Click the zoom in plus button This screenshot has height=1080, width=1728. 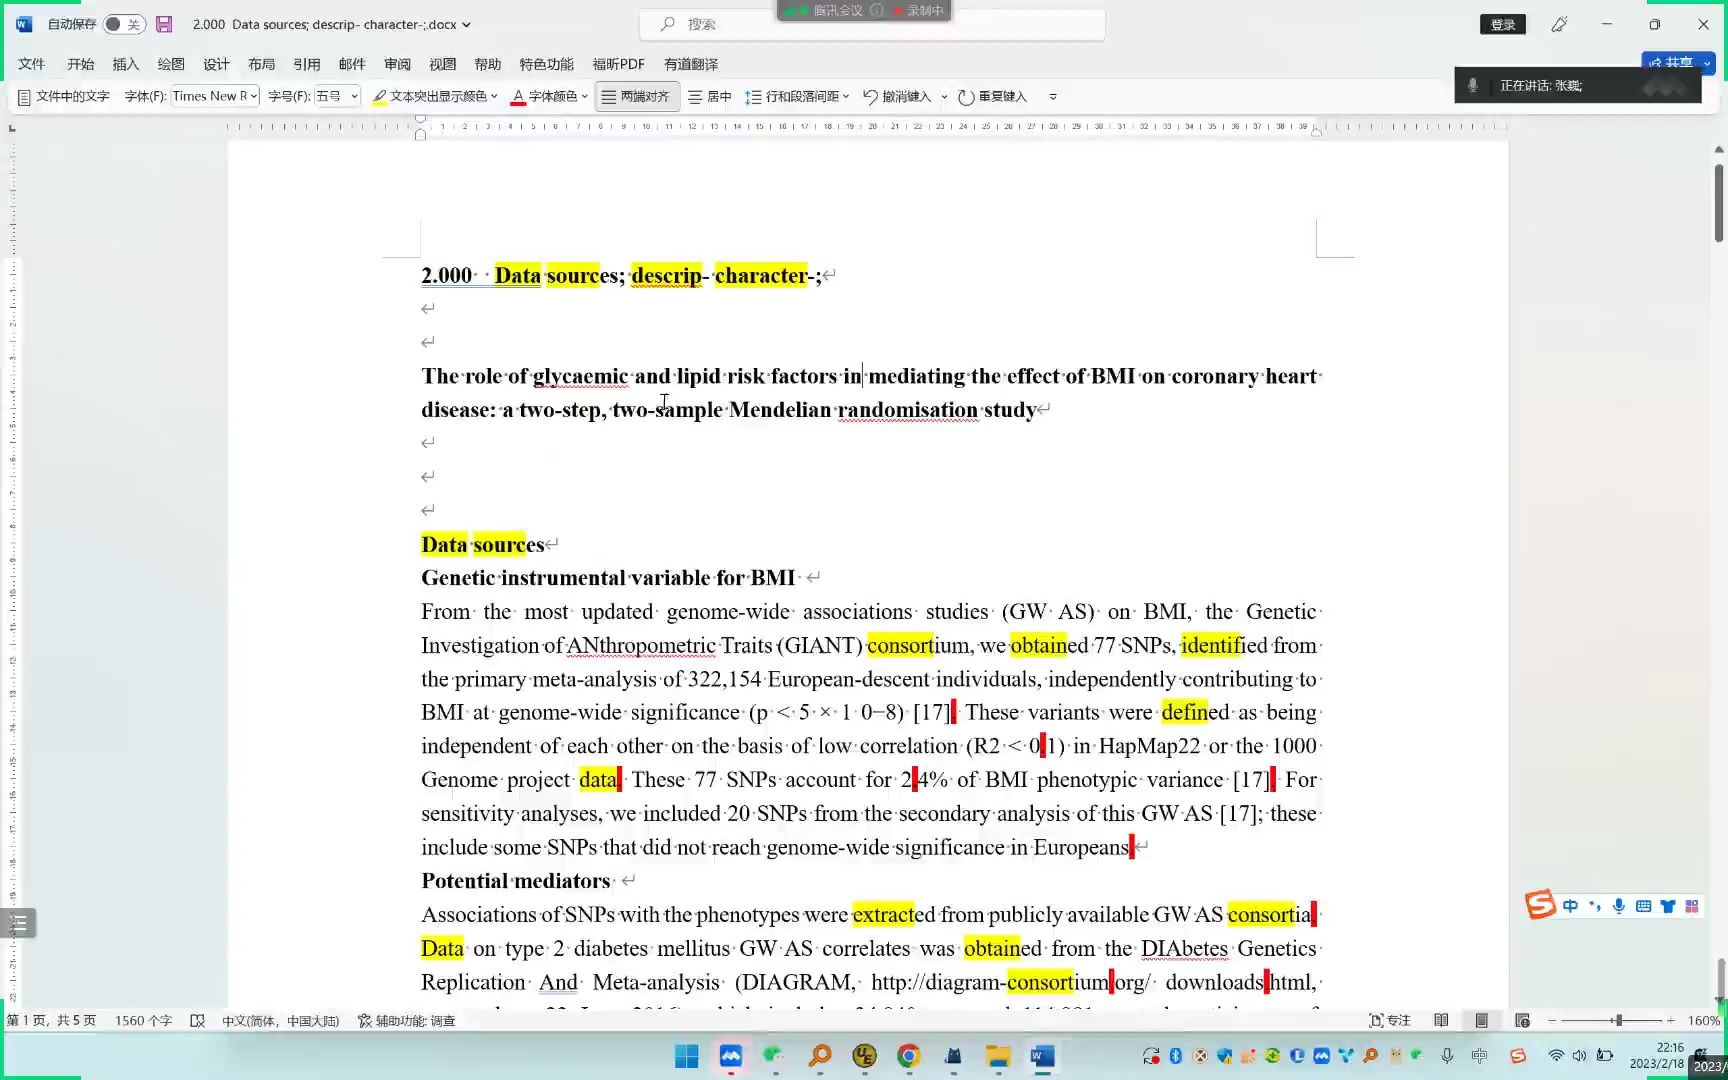(1670, 1021)
